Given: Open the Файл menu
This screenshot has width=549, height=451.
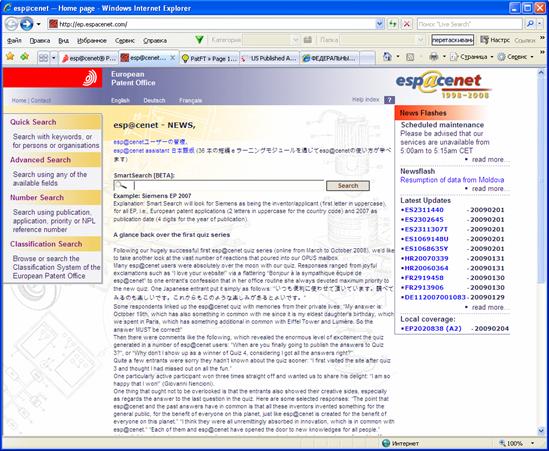Looking at the screenshot, I should pos(14,41).
